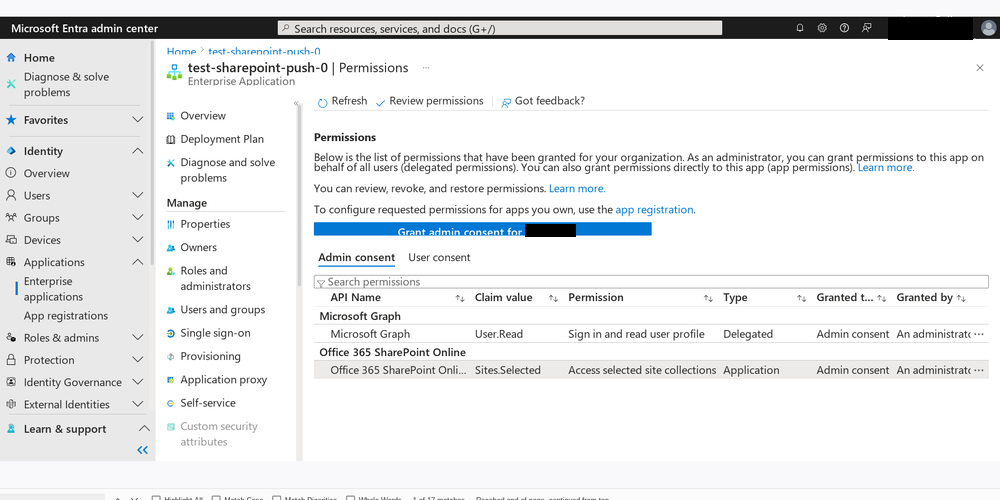Screen dimensions: 1000x500
Task: Open Owners in the Manage section
Action: pyautogui.click(x=198, y=247)
